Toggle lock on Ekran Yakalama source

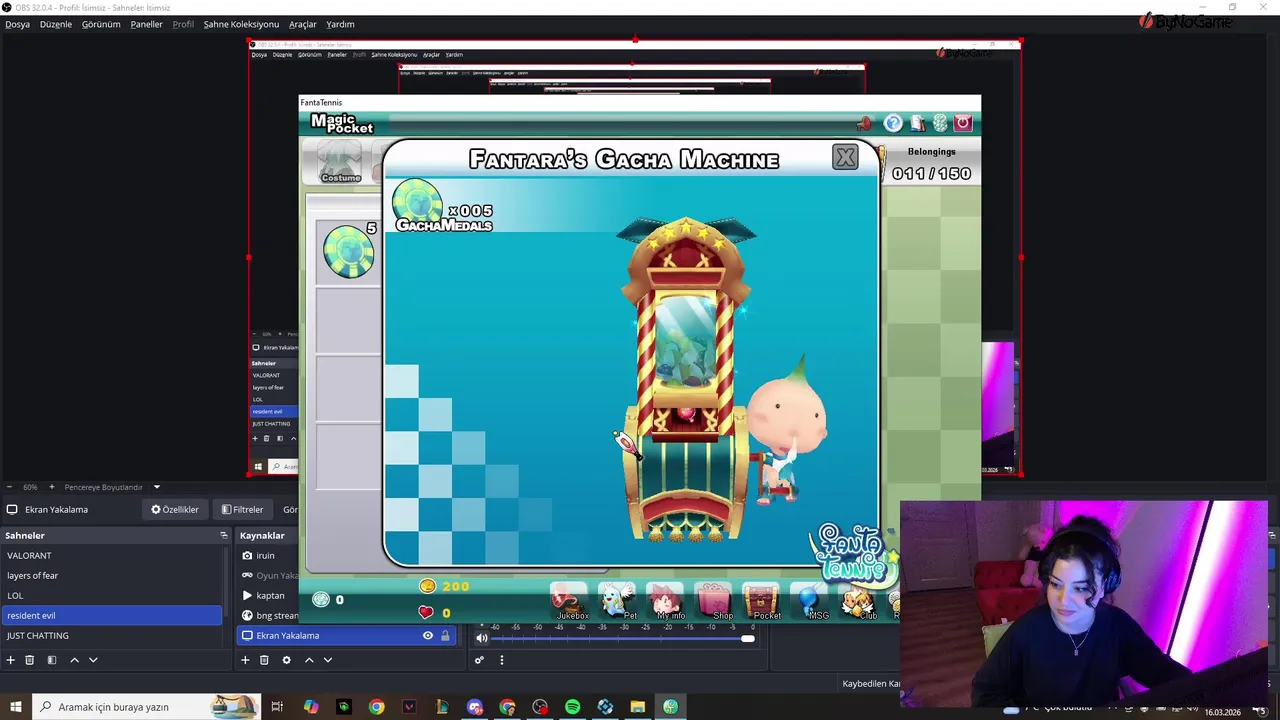(445, 635)
